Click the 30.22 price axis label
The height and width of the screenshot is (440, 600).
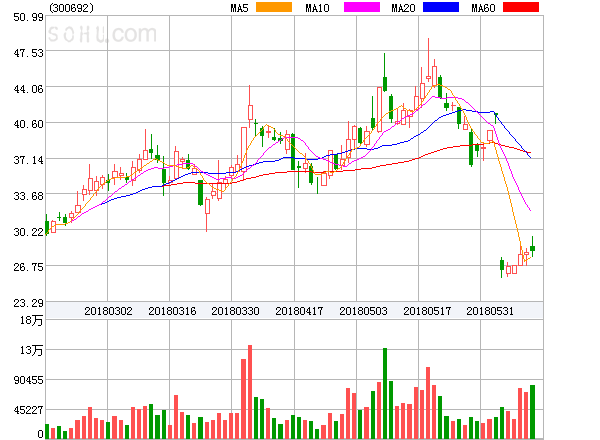tap(28, 232)
